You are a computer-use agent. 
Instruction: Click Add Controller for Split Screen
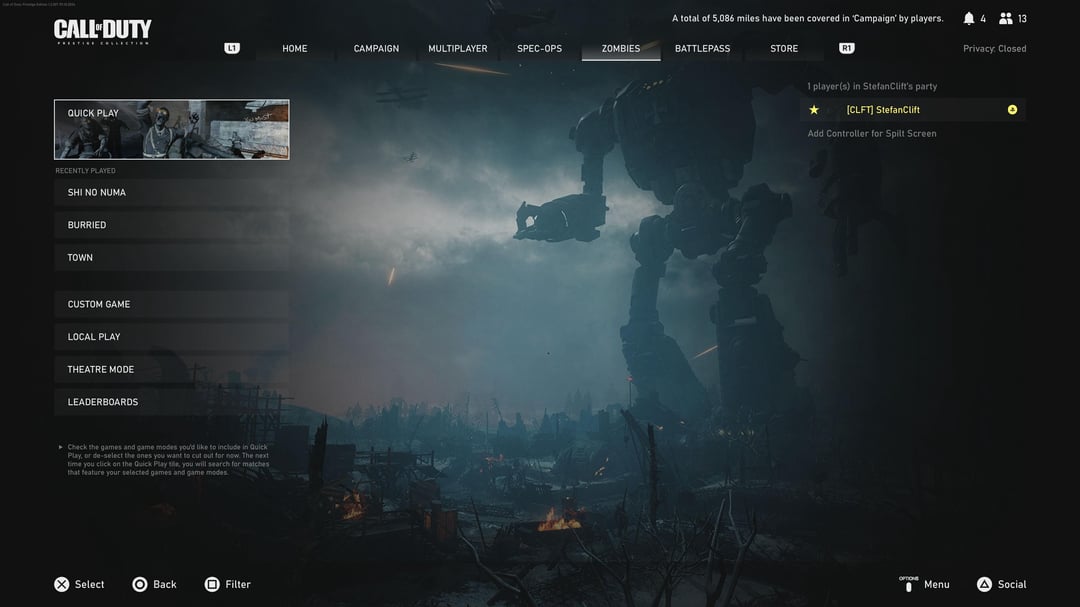(x=872, y=134)
